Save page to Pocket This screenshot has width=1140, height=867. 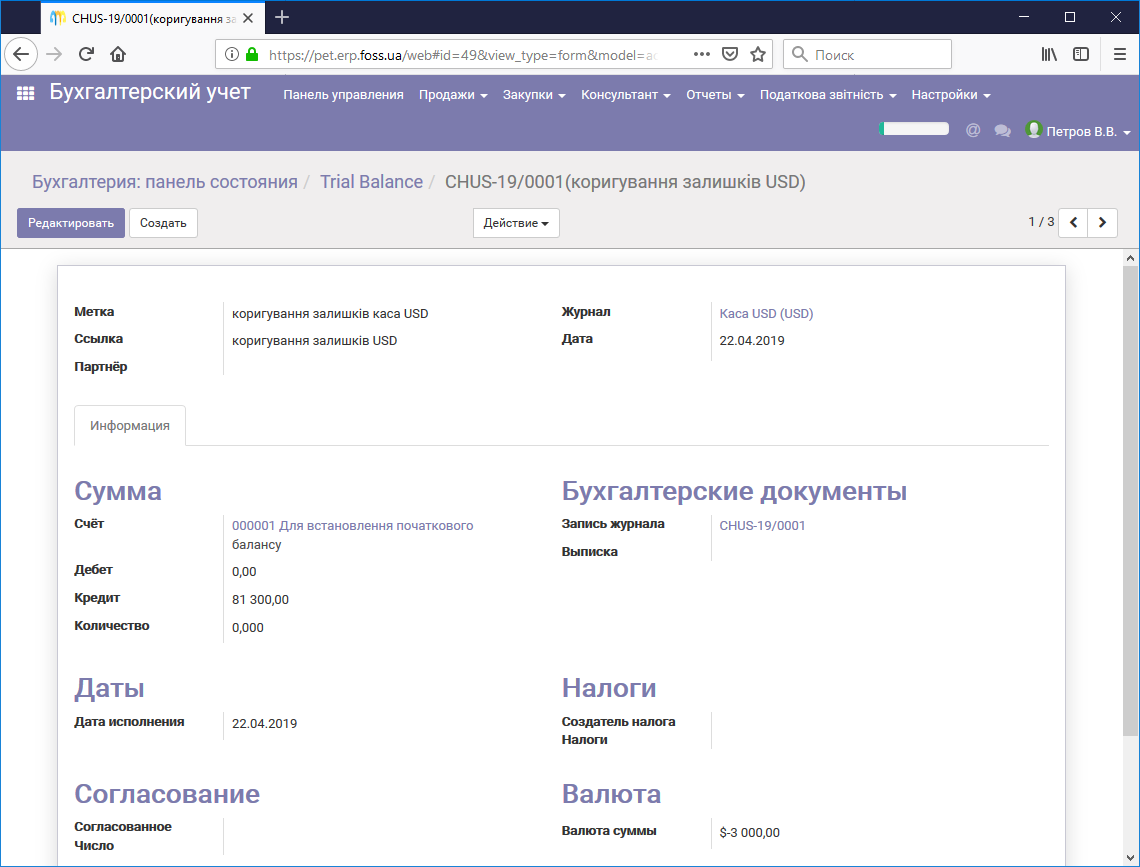(x=730, y=55)
